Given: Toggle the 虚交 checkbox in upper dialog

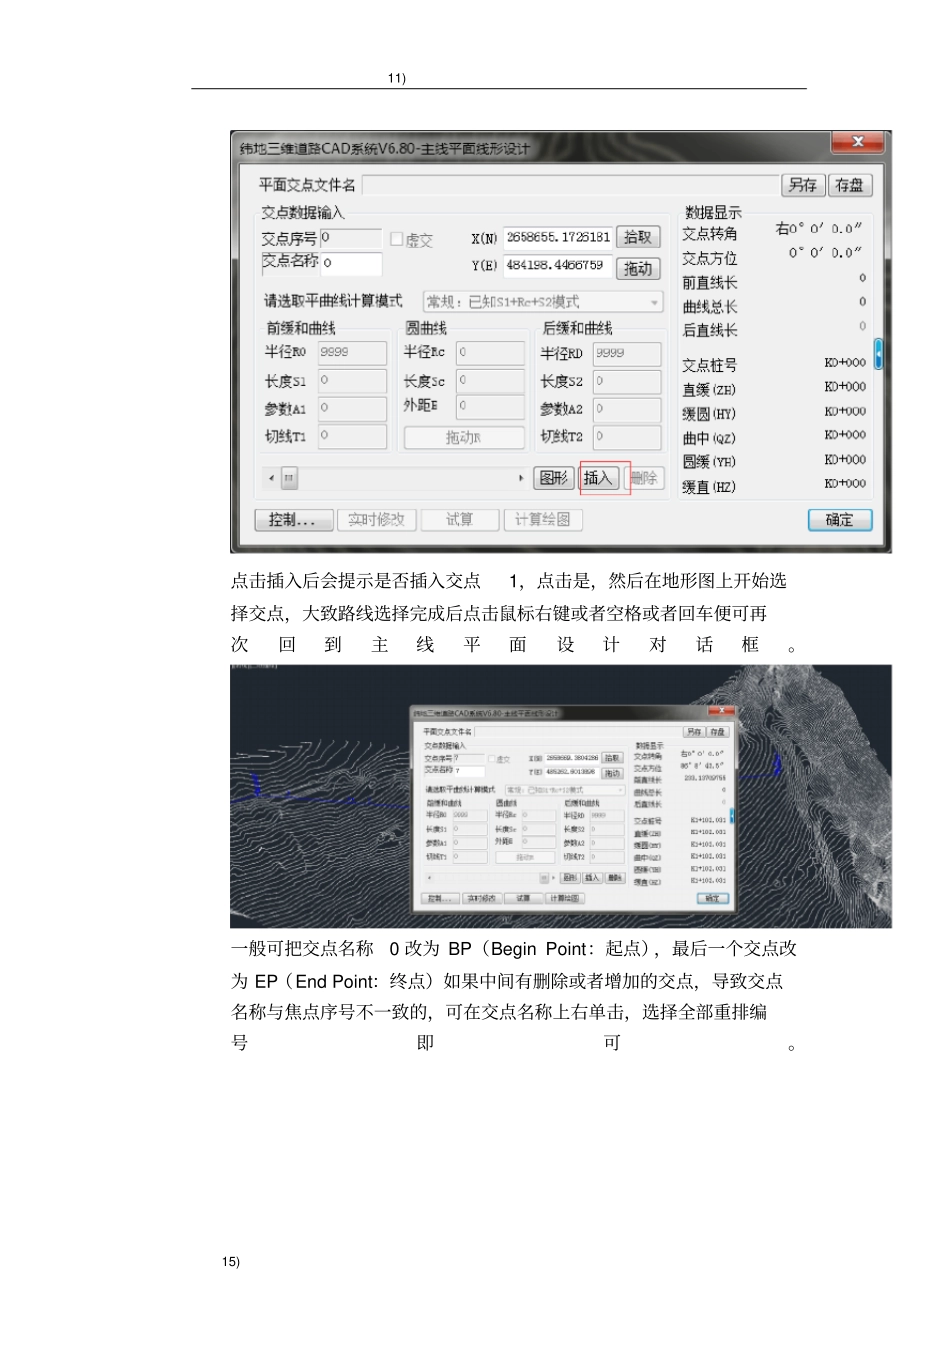Looking at the screenshot, I should [x=397, y=239].
